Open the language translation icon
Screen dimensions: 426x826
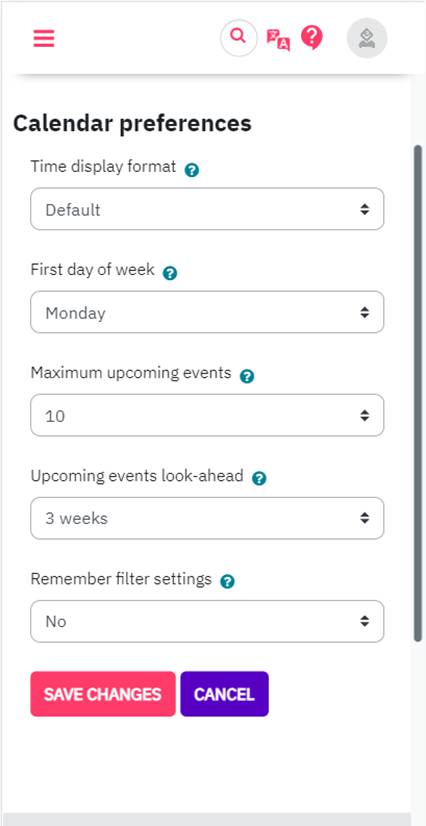(278, 40)
